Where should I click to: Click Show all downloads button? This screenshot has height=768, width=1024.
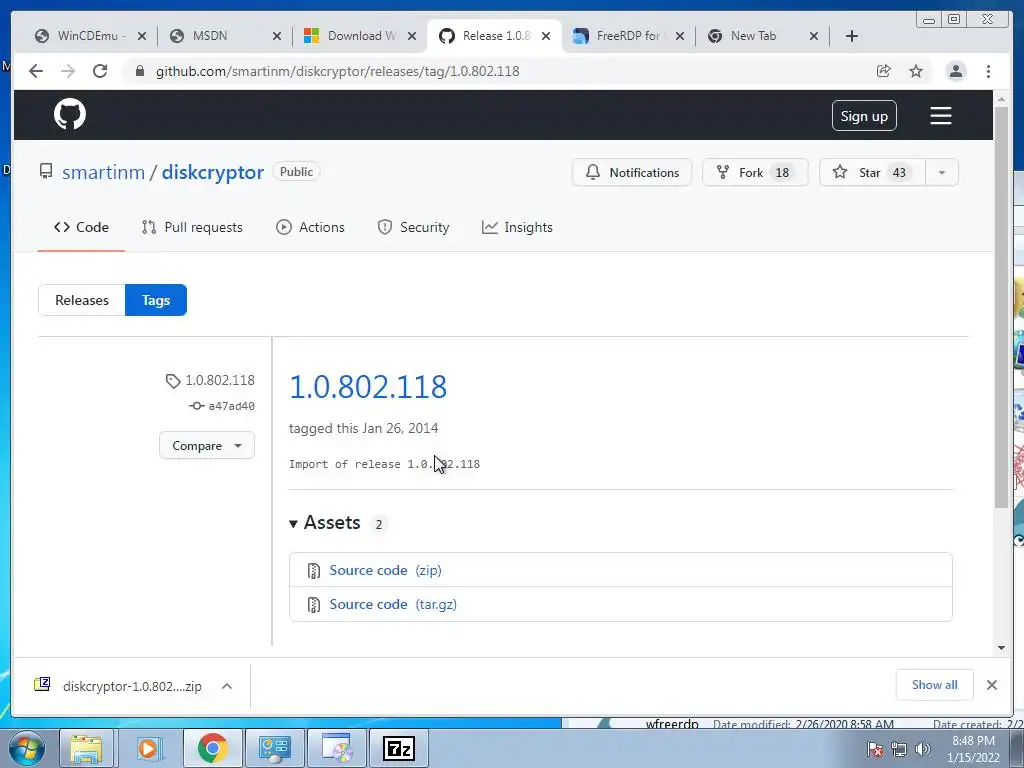click(935, 684)
